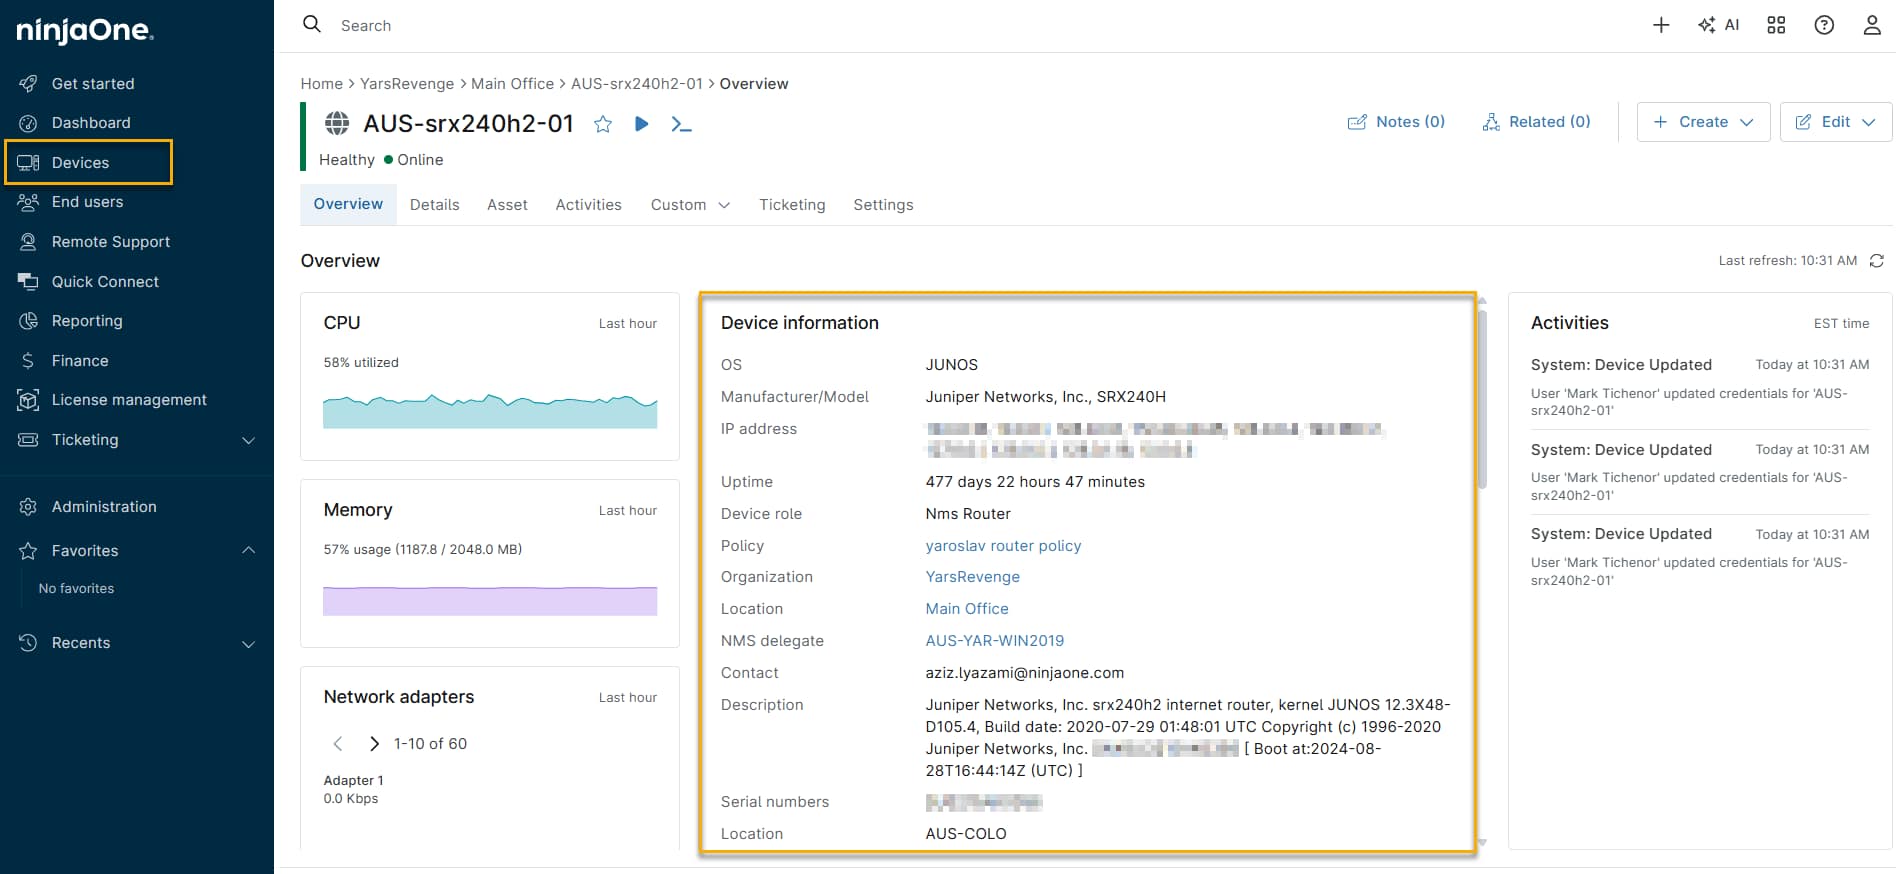This screenshot has height=874, width=1896.
Task: Switch to the Activities tab
Action: tap(588, 205)
